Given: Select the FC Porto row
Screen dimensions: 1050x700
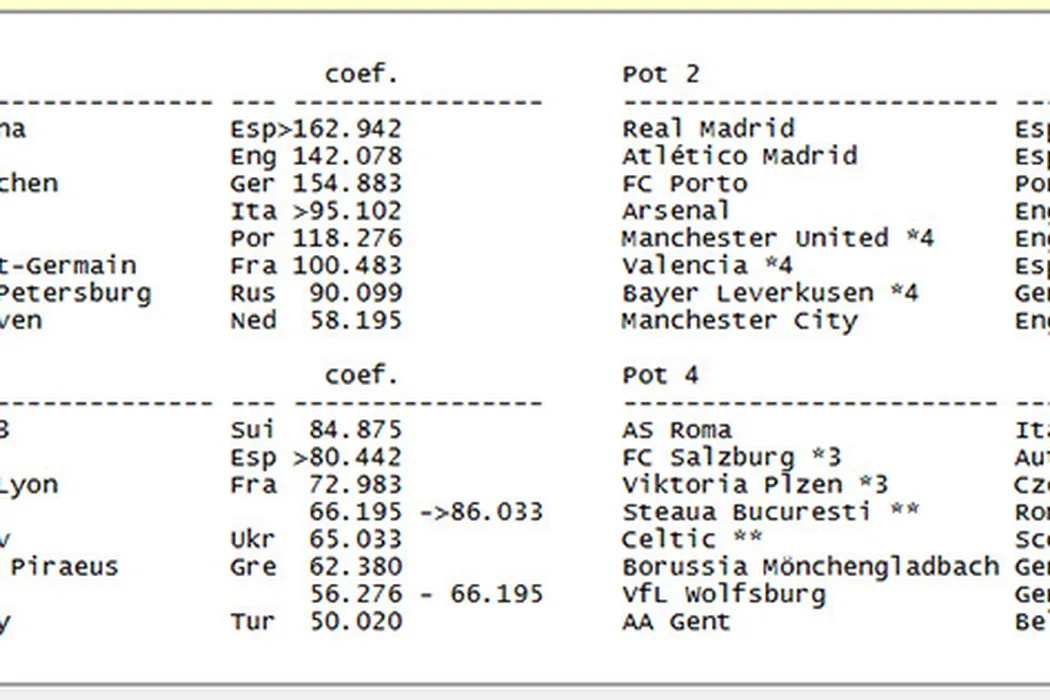Looking at the screenshot, I should point(684,184).
